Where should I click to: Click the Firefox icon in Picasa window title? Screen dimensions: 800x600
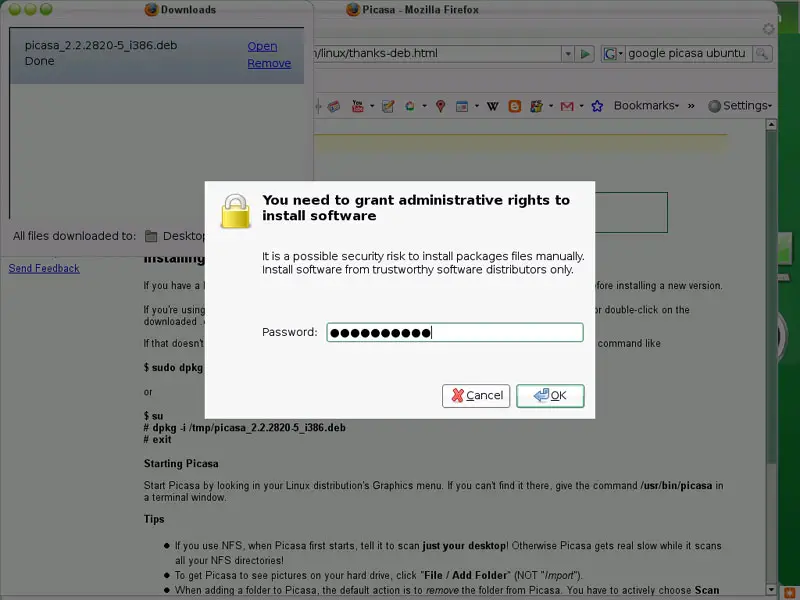pyautogui.click(x=353, y=10)
